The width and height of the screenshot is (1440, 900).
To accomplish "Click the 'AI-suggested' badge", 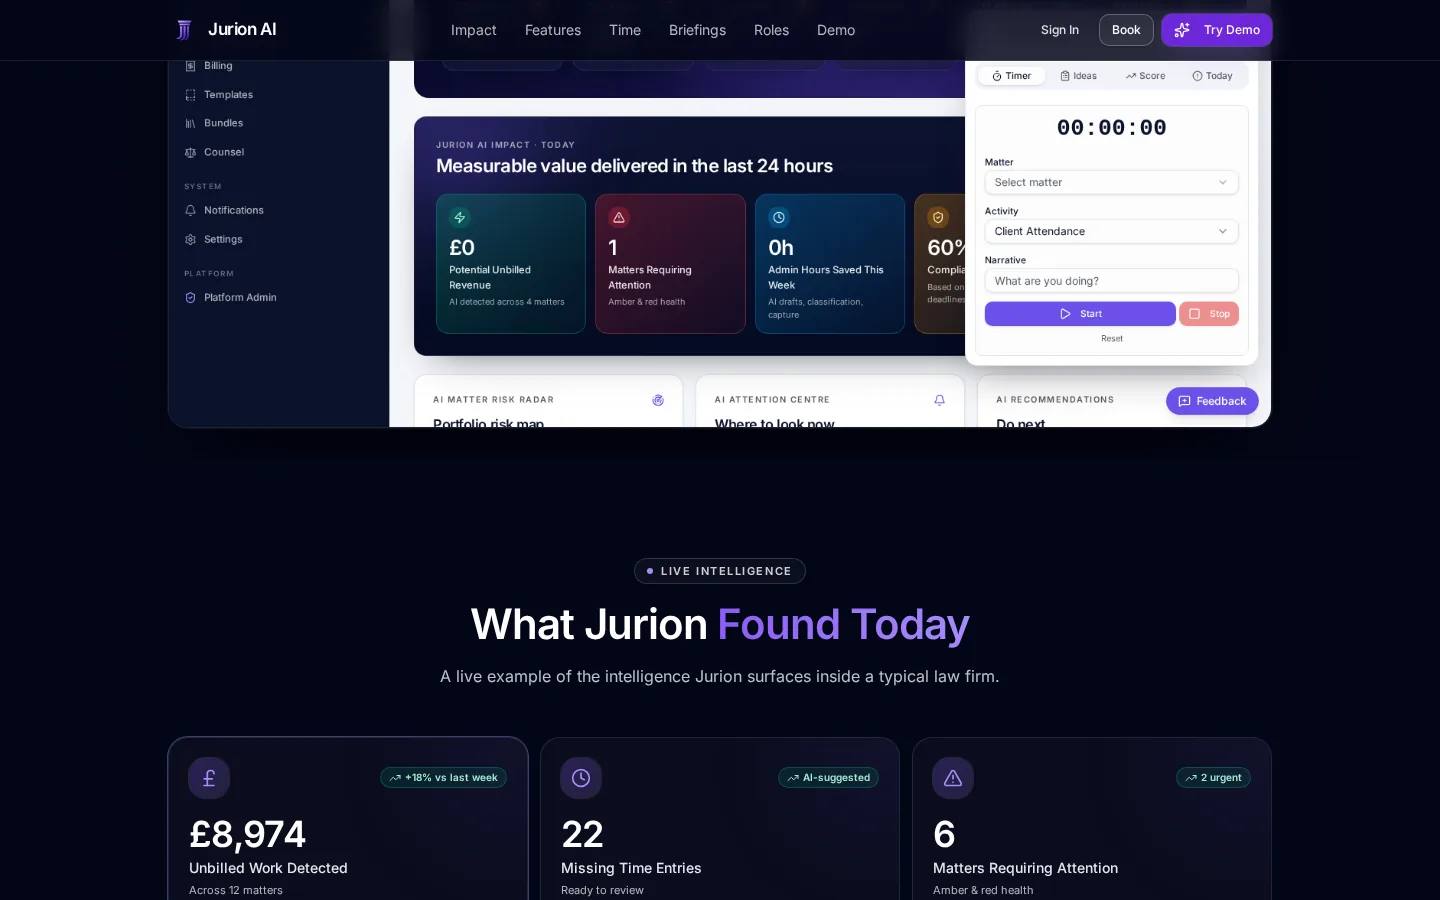I will [828, 778].
